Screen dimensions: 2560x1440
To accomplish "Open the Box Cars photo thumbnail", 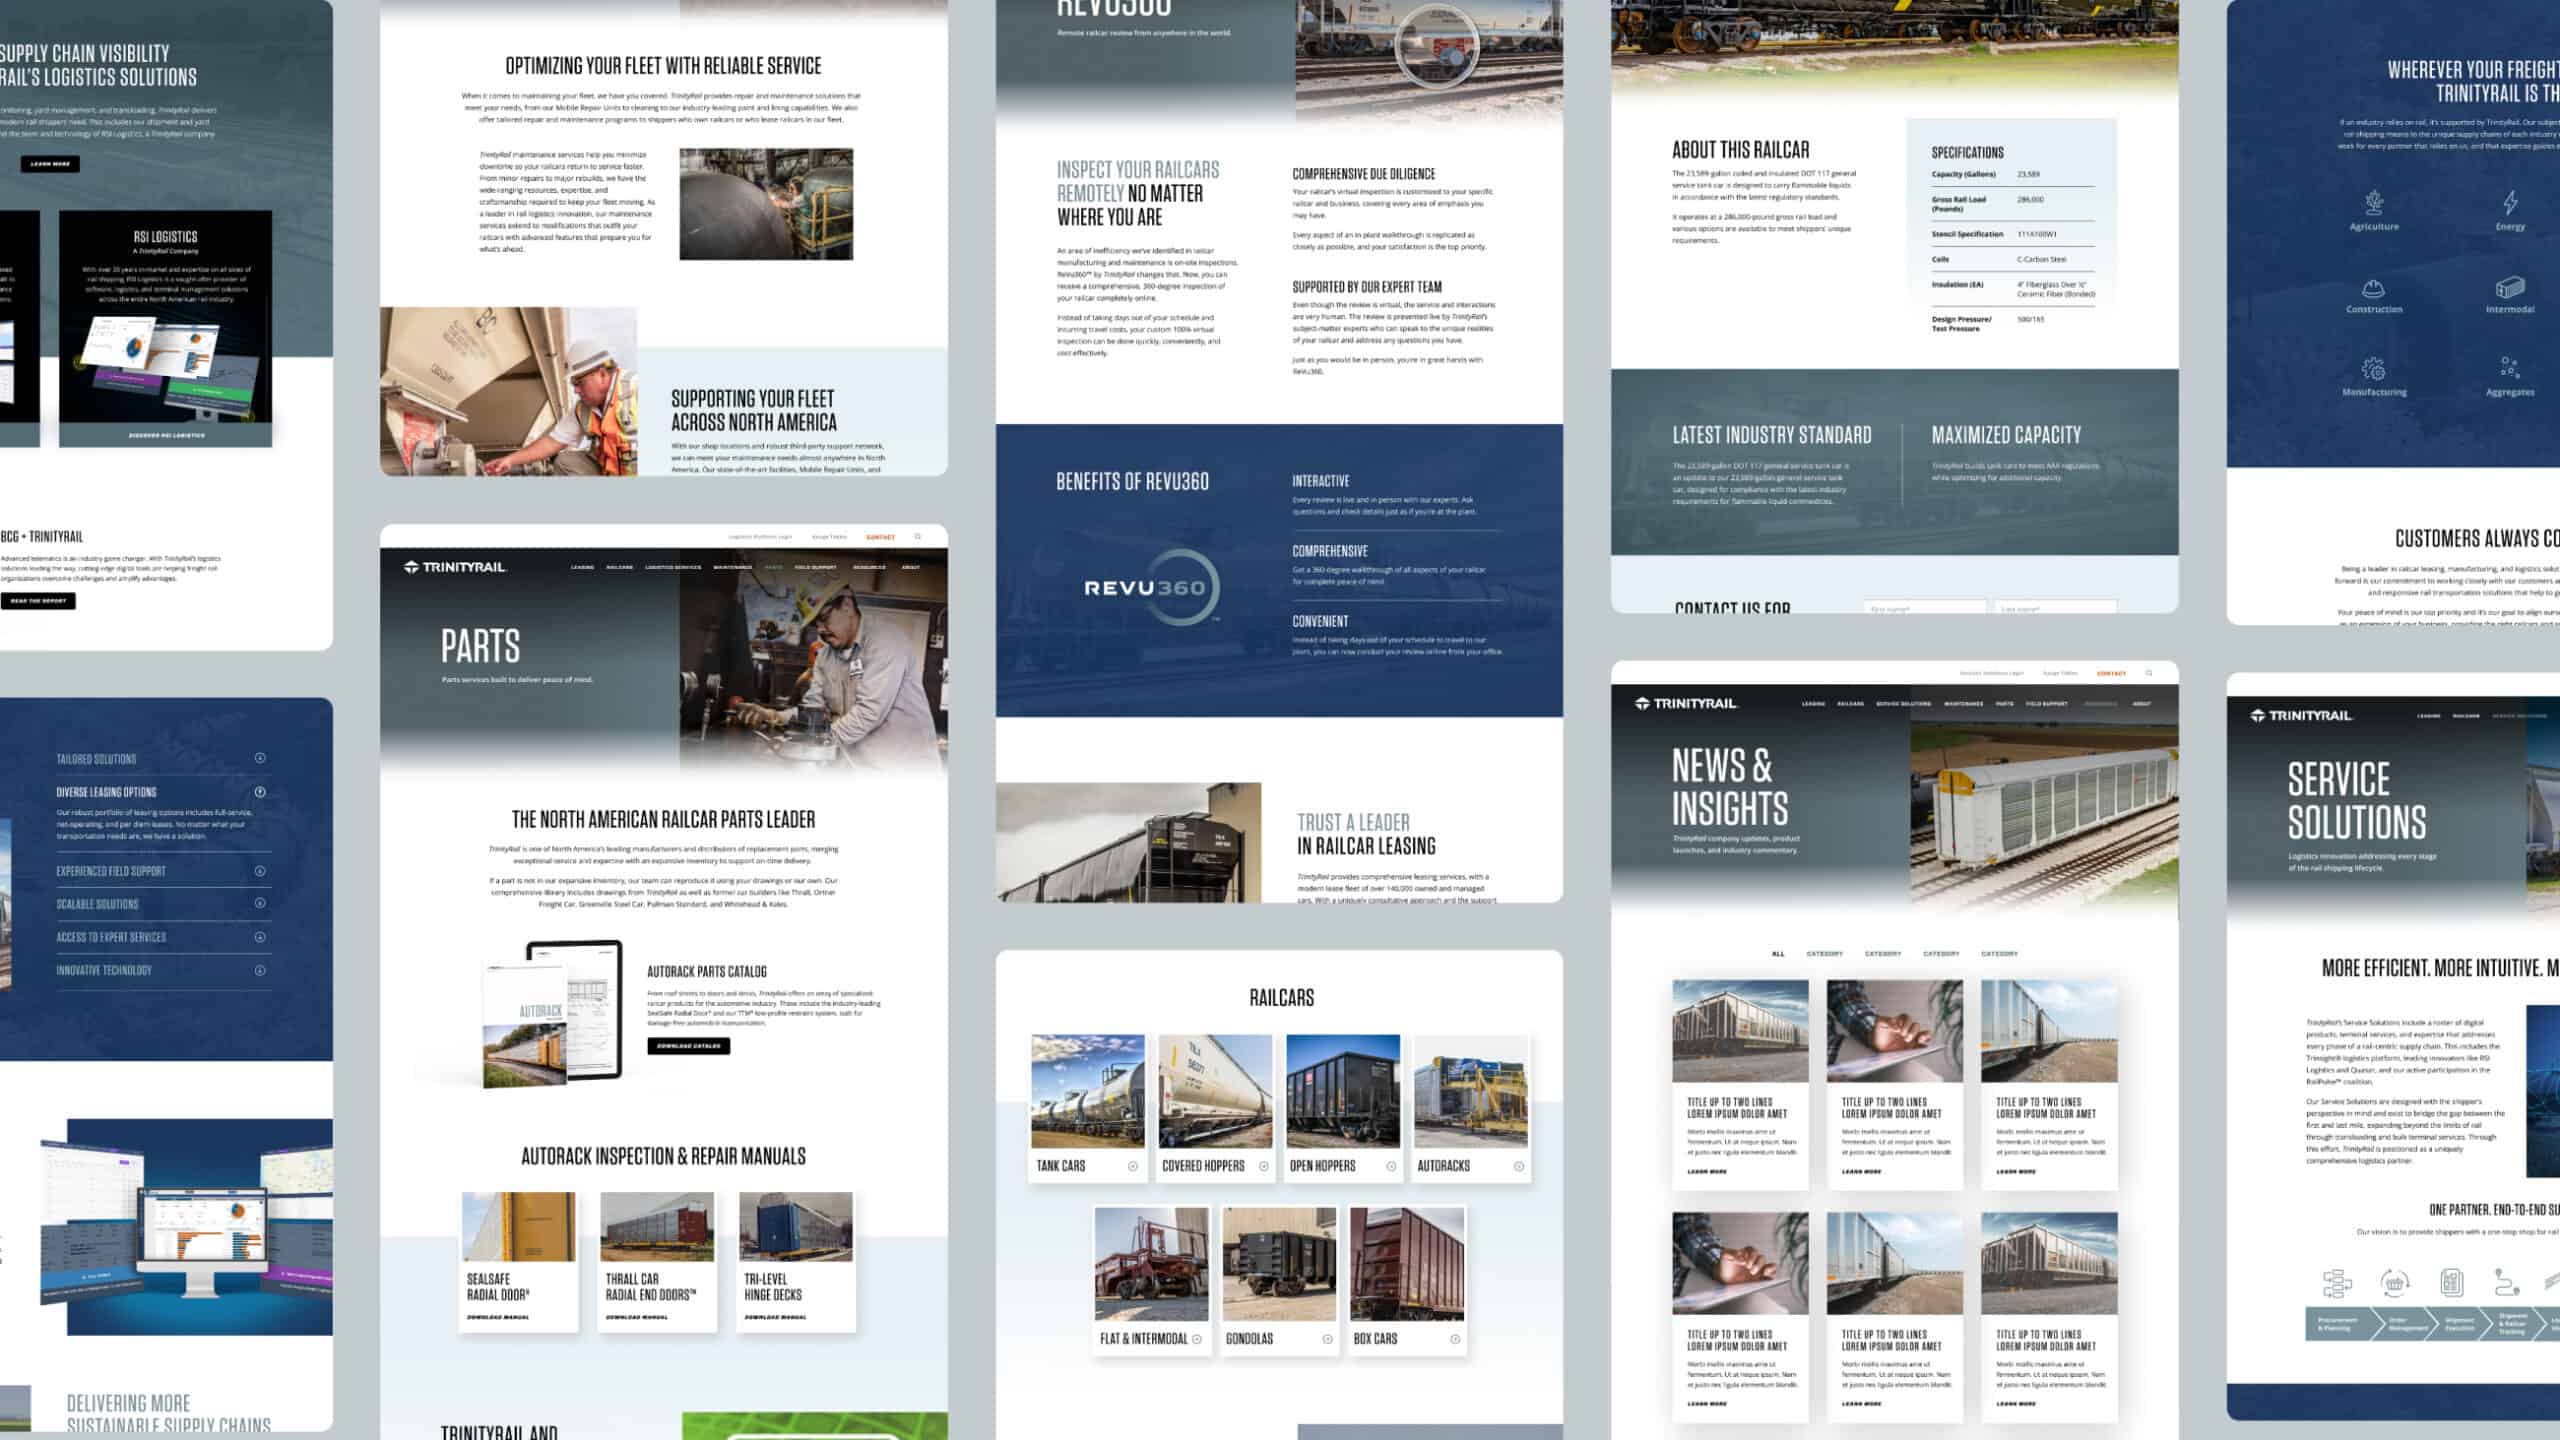I will 1407,1264.
